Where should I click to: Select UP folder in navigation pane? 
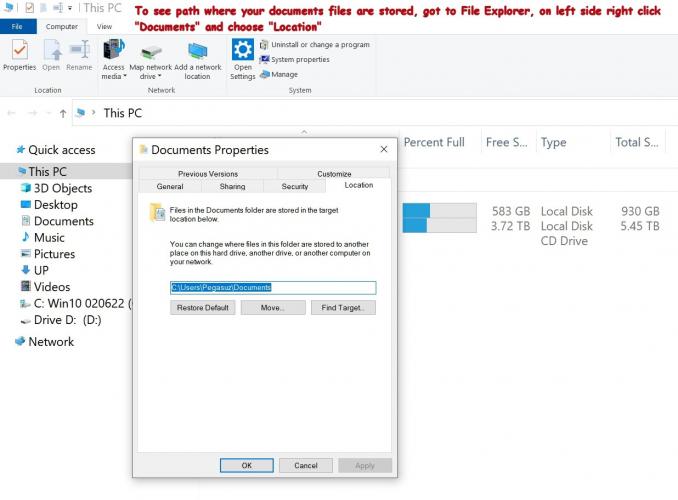point(41,270)
